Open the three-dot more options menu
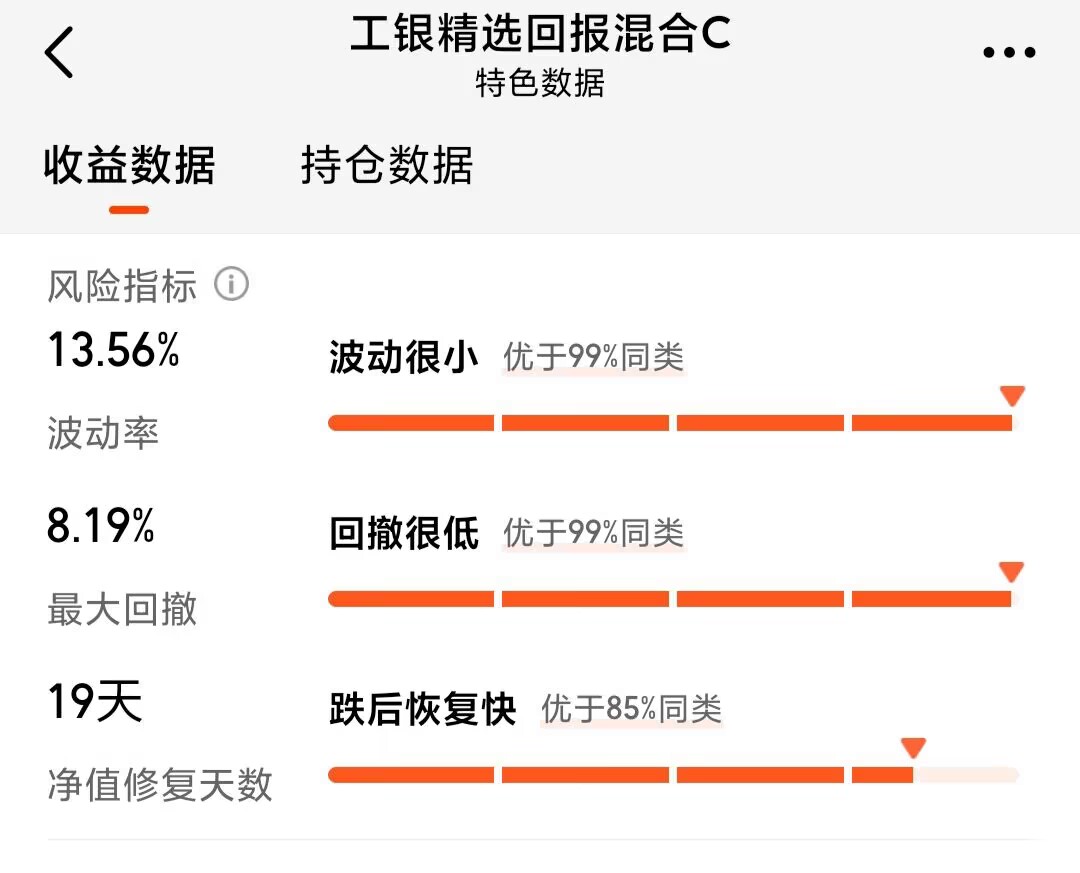Image resolution: width=1080 pixels, height=873 pixels. (x=1009, y=52)
